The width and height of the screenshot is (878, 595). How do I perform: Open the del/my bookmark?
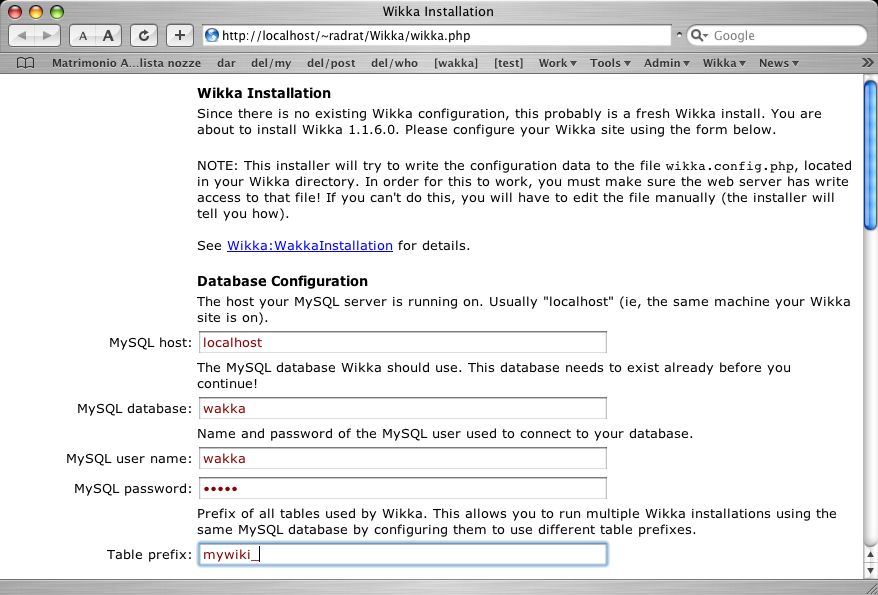click(271, 63)
